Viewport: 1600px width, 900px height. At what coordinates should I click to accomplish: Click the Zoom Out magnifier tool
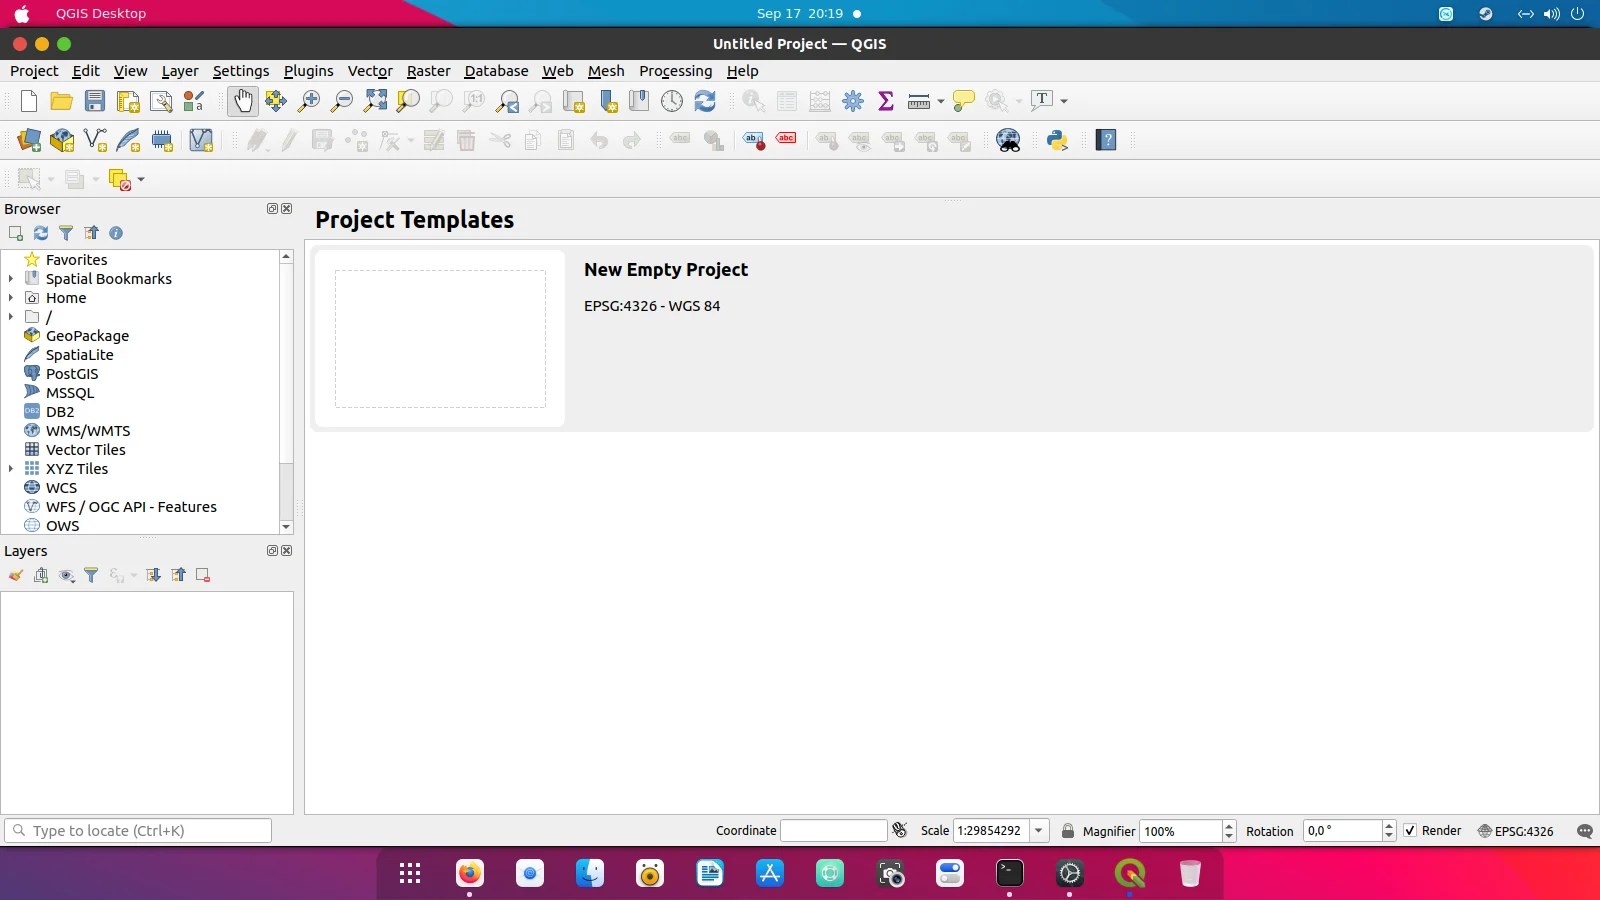[342, 101]
